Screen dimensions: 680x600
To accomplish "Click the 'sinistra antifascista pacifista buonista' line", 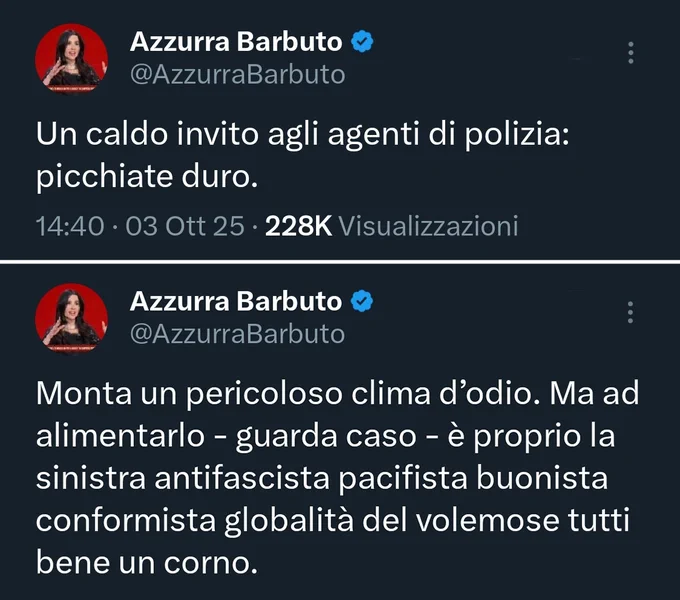I will (x=322, y=479).
